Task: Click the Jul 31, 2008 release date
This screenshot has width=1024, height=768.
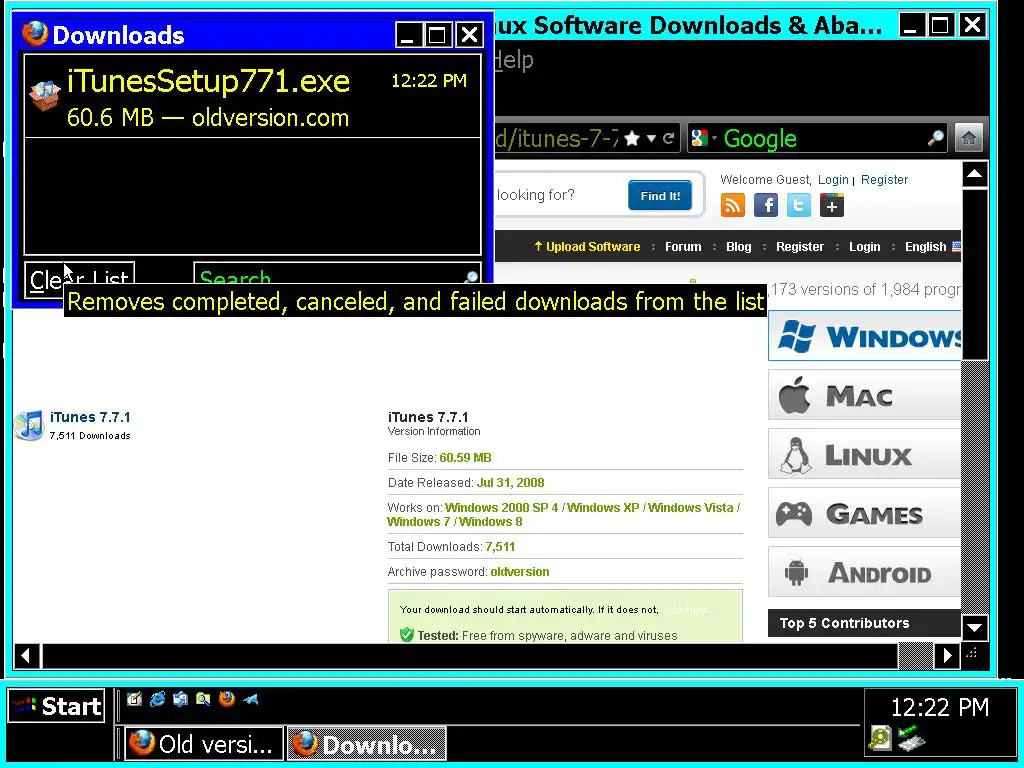Action: pyautogui.click(x=510, y=483)
